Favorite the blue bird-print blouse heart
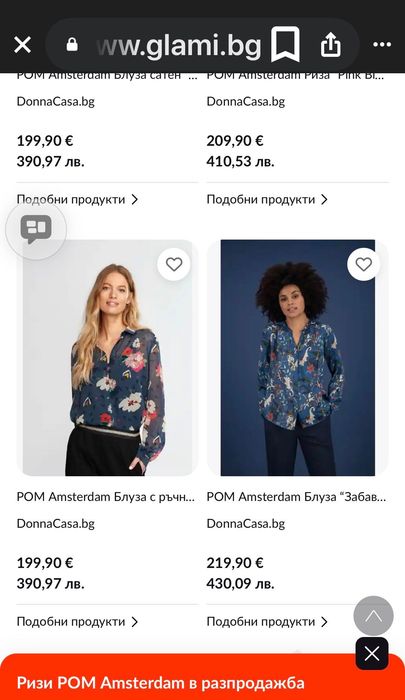Image resolution: width=405 pixels, height=700 pixels. [x=363, y=264]
